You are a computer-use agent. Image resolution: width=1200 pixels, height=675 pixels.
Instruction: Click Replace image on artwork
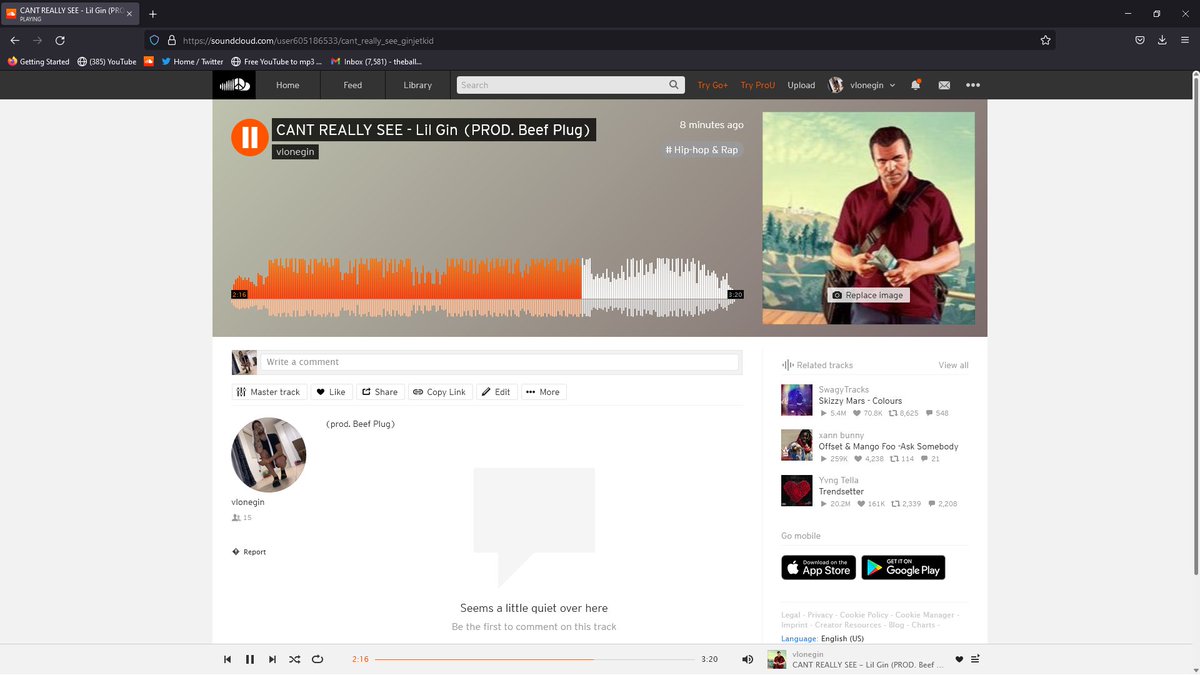868,295
